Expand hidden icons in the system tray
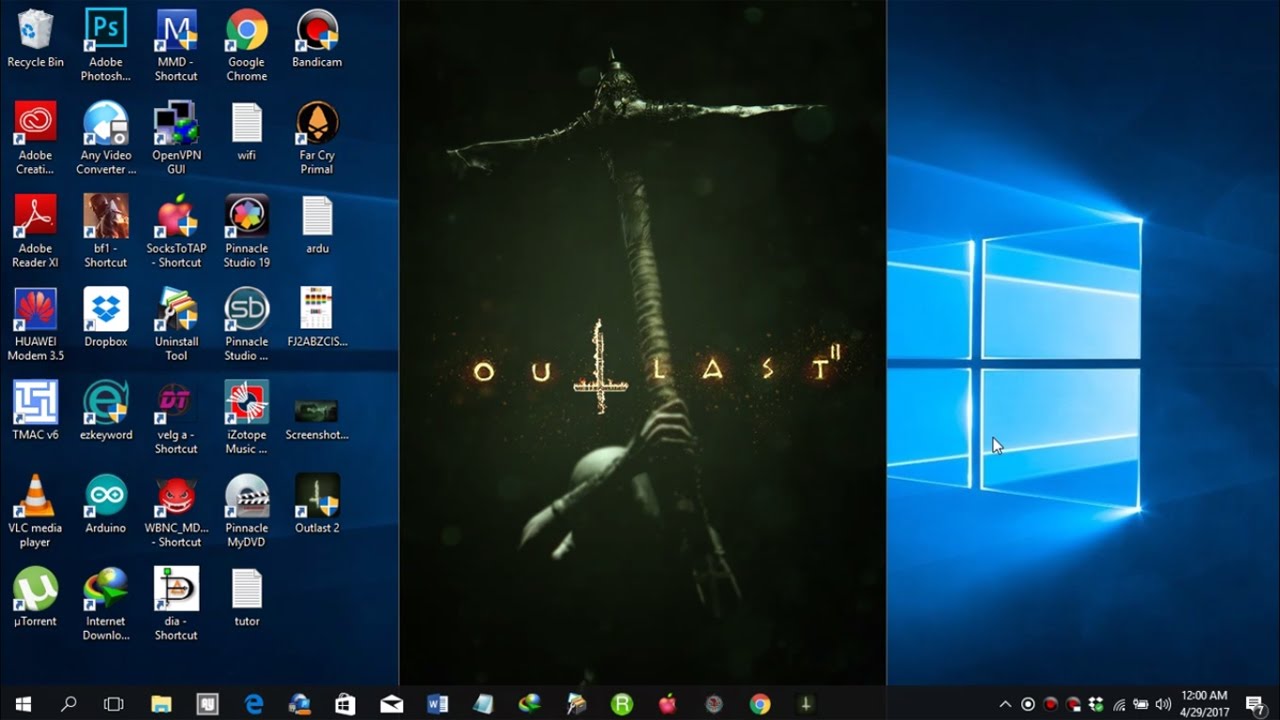Screen dimensions: 1280x720 (x=1005, y=704)
